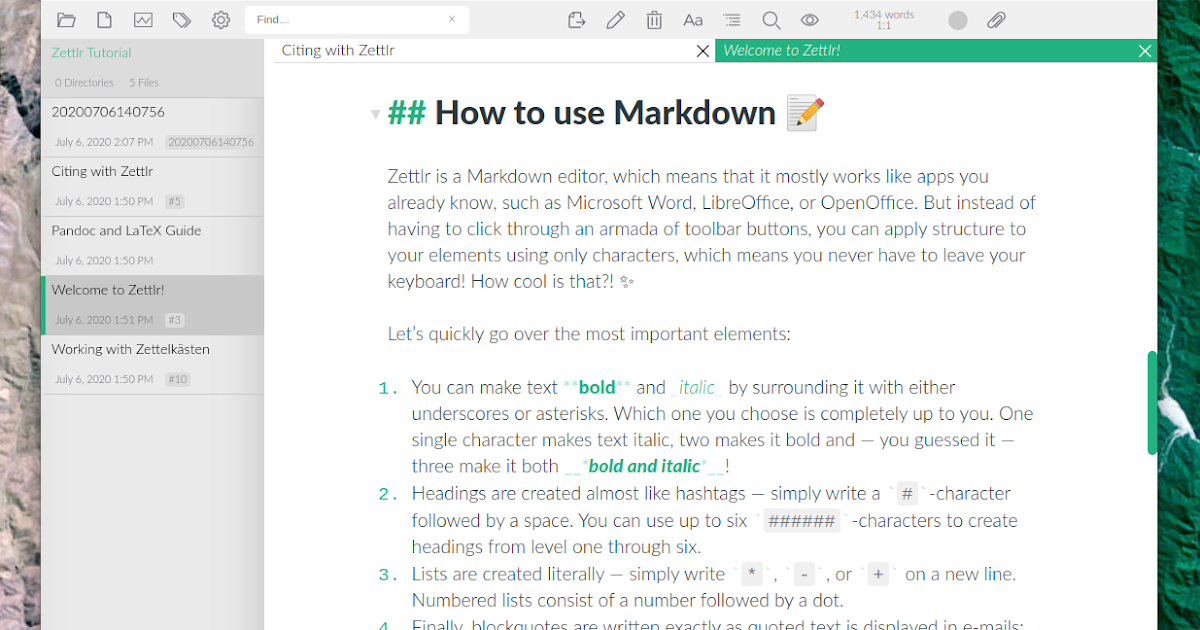Click the editor's vertical scrollbar thumb
This screenshot has height=630, width=1200.
point(1152,402)
